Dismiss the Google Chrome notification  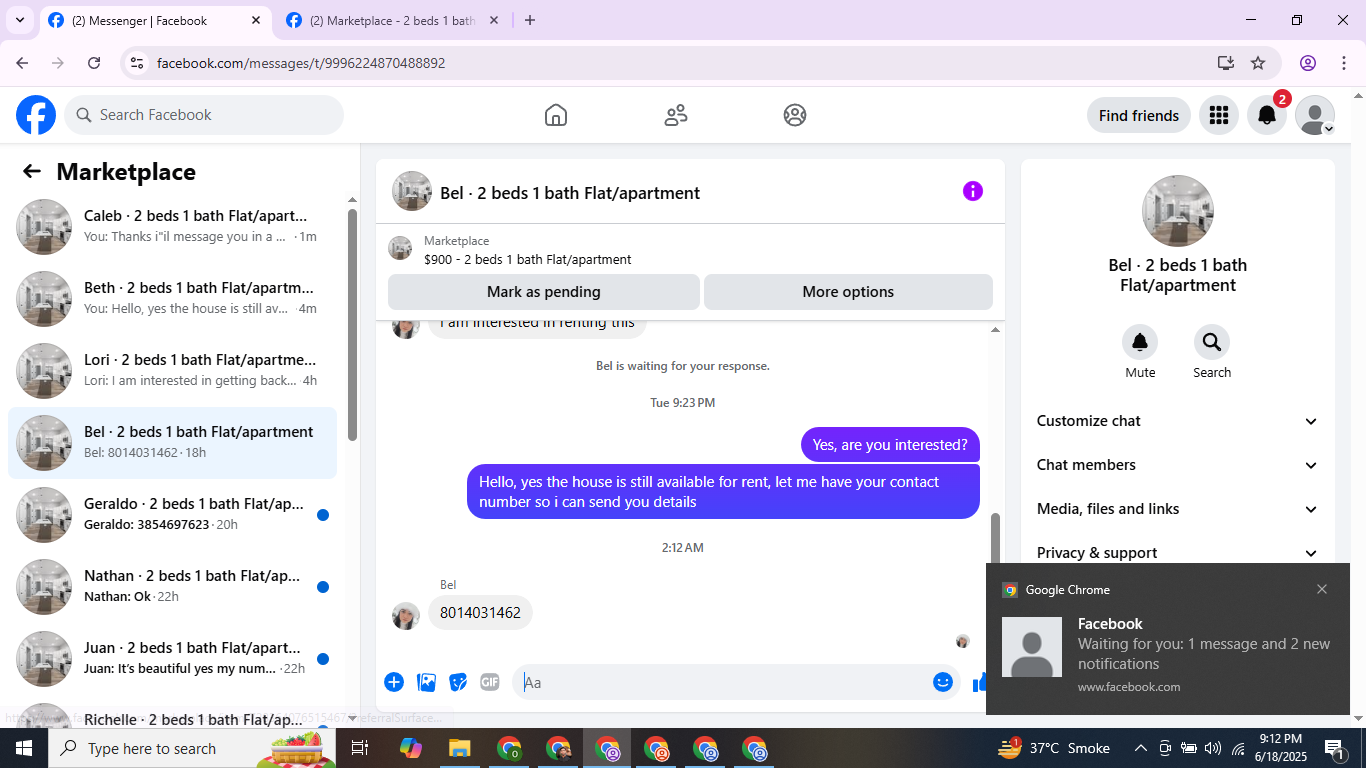(x=1322, y=589)
